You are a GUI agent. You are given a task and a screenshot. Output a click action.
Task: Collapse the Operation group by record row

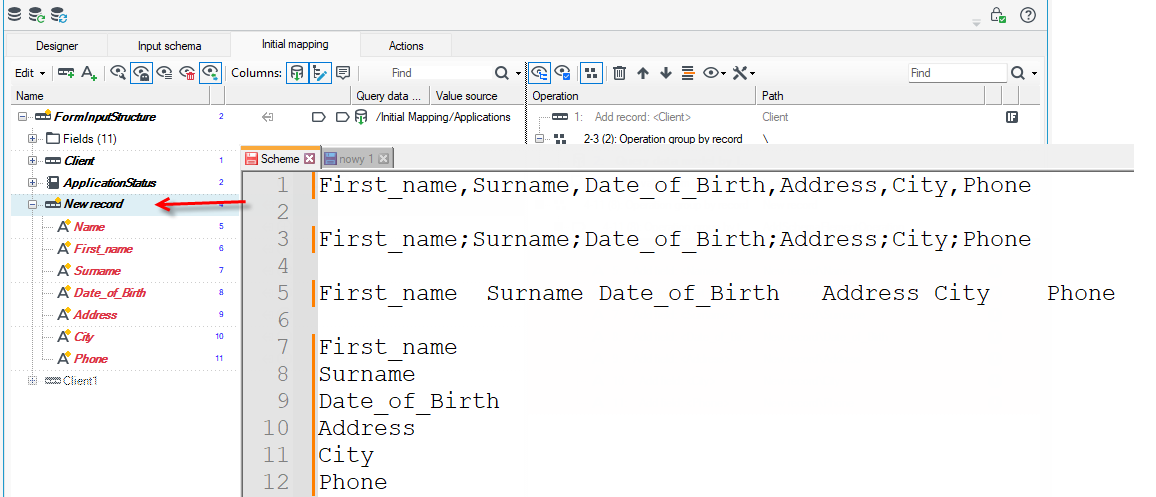(x=540, y=139)
